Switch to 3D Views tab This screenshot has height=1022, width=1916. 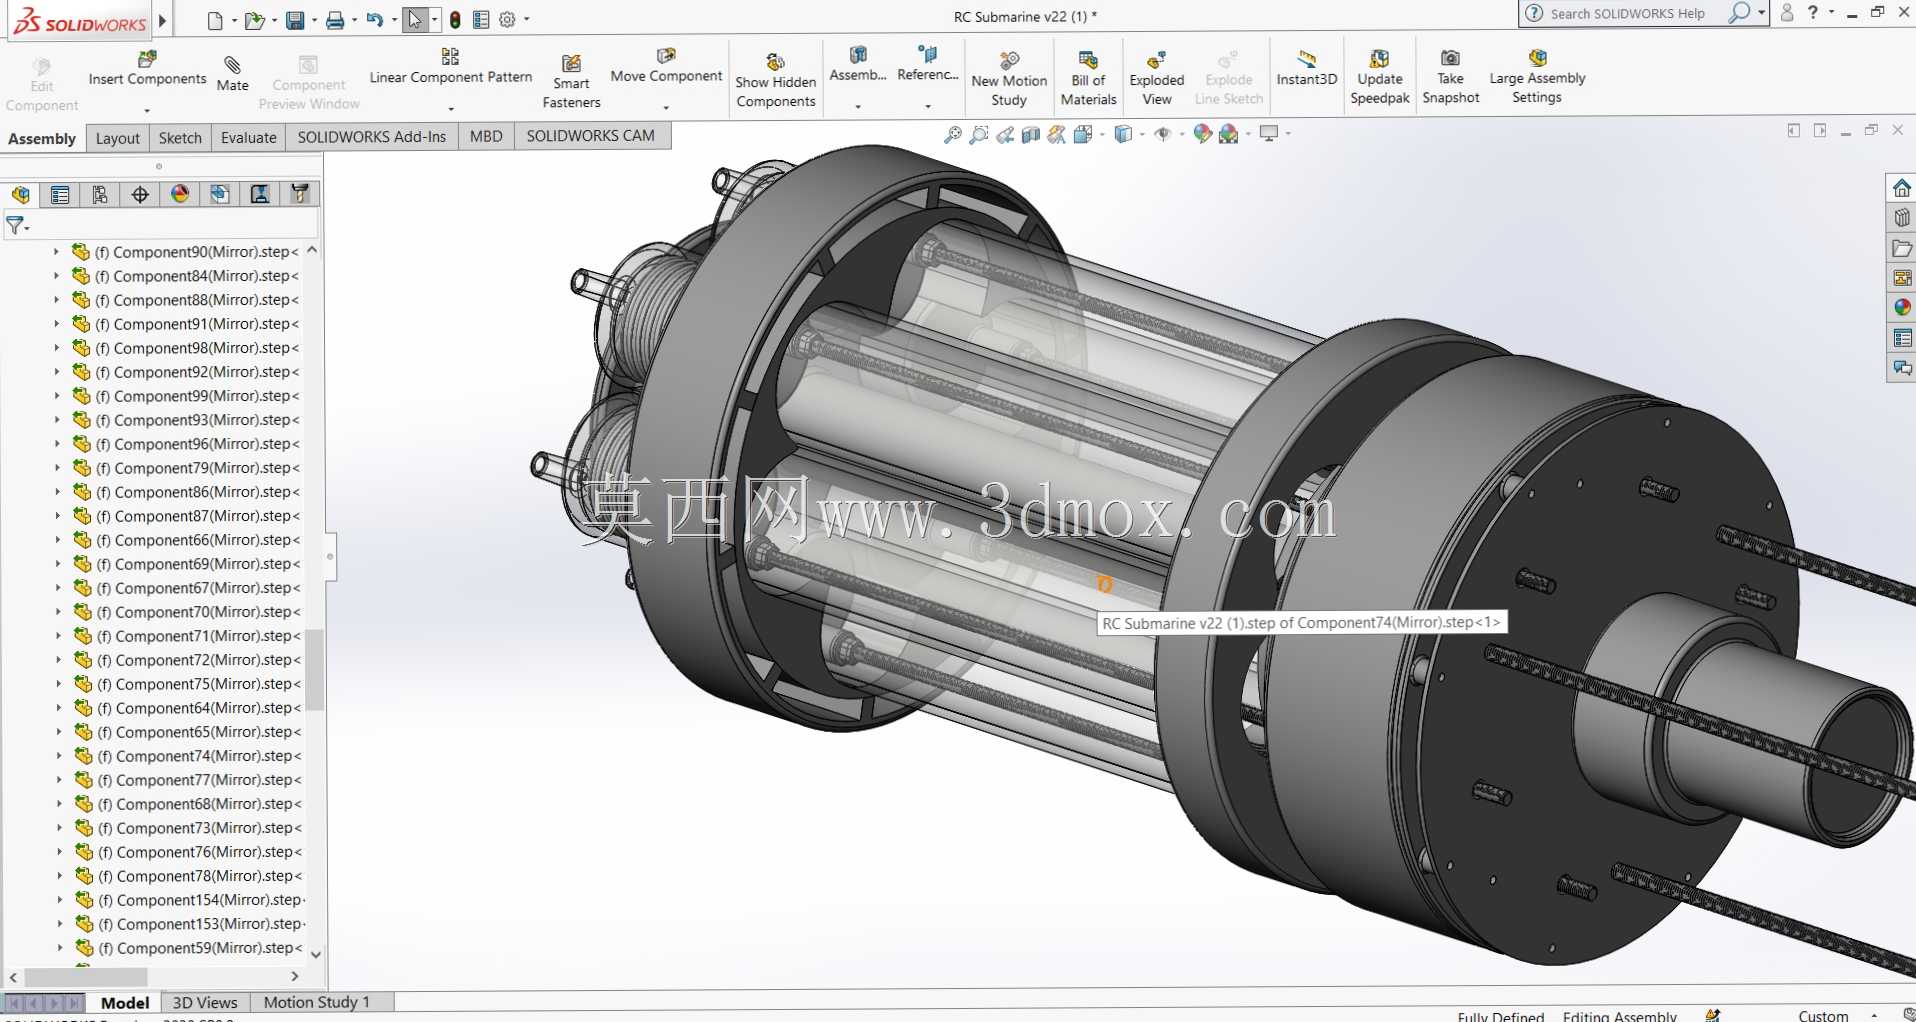[x=205, y=1002]
